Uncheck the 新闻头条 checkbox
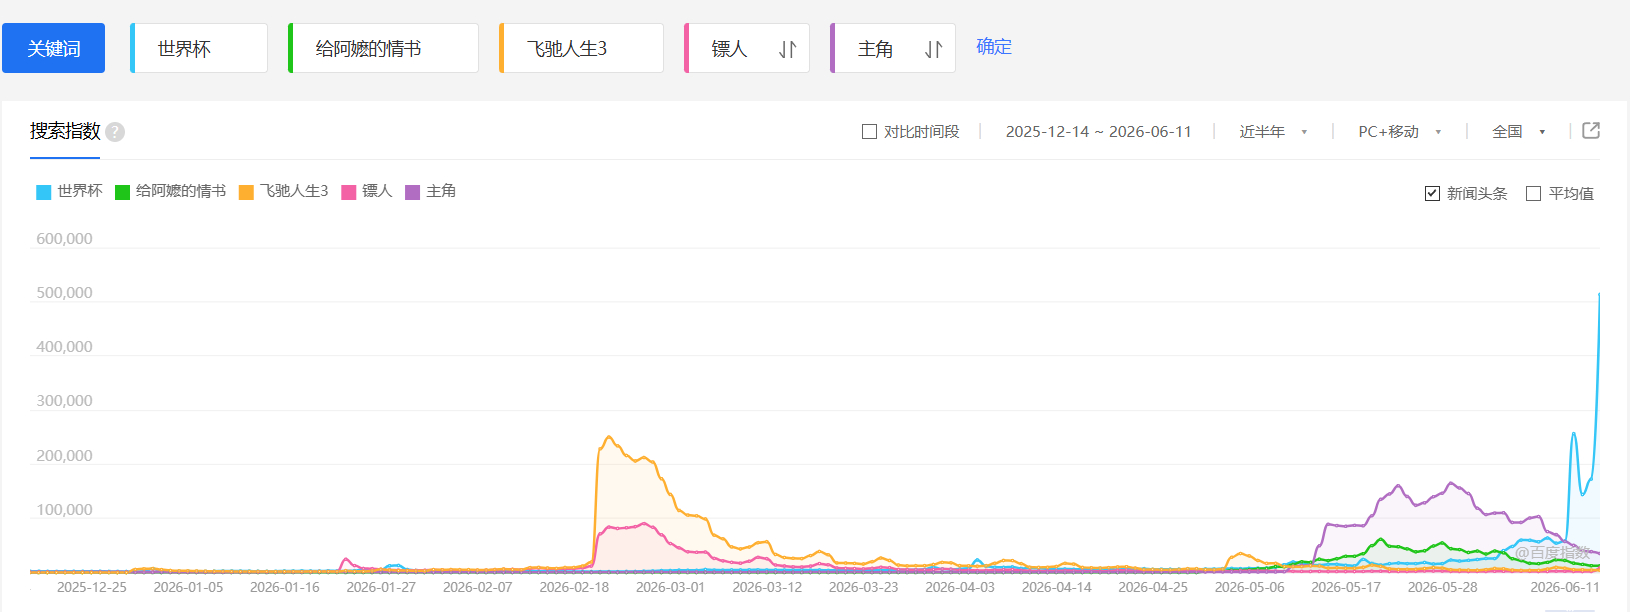The height and width of the screenshot is (612, 1630). pyautogui.click(x=1432, y=193)
